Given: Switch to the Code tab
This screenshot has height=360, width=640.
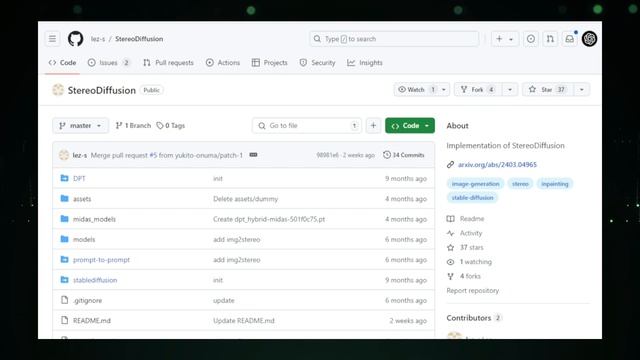Looking at the screenshot, I should tap(62, 62).
